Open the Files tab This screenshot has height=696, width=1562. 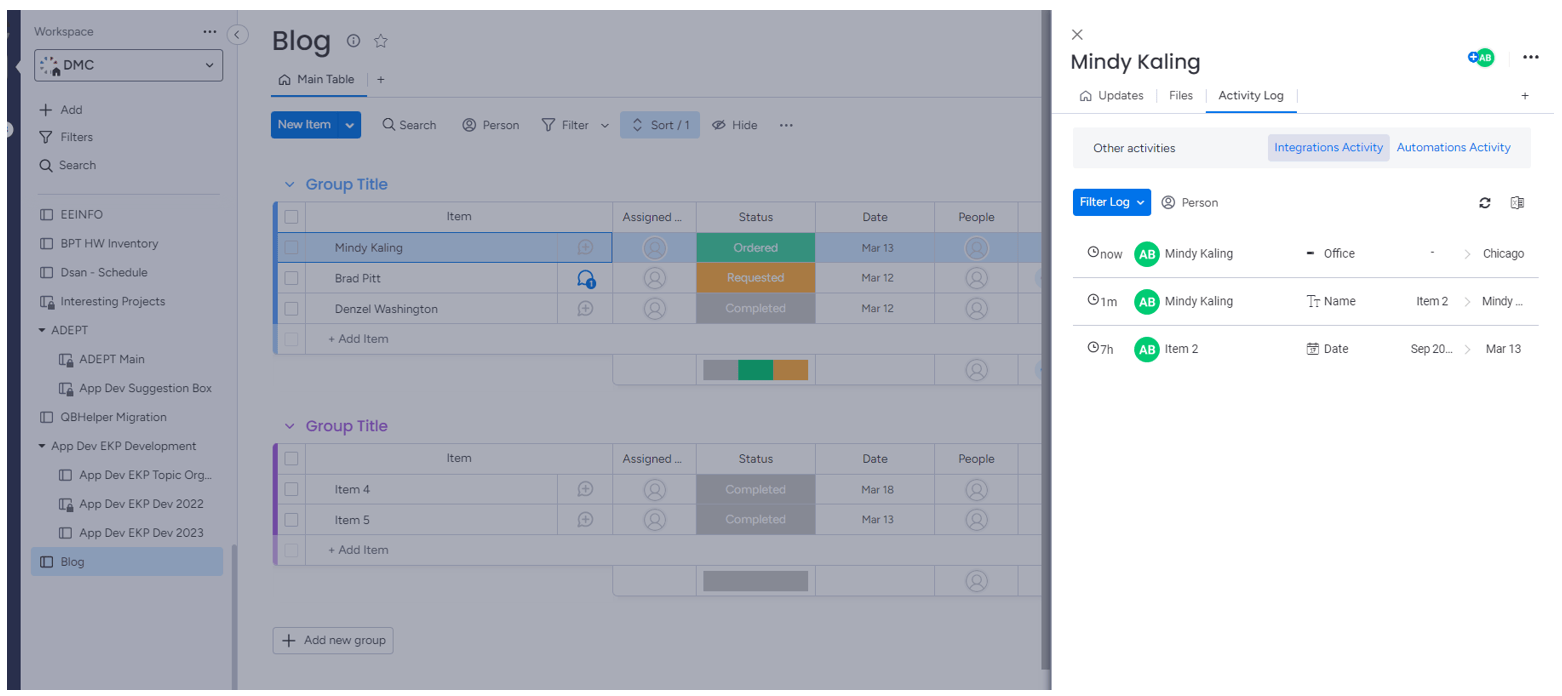(x=1181, y=96)
